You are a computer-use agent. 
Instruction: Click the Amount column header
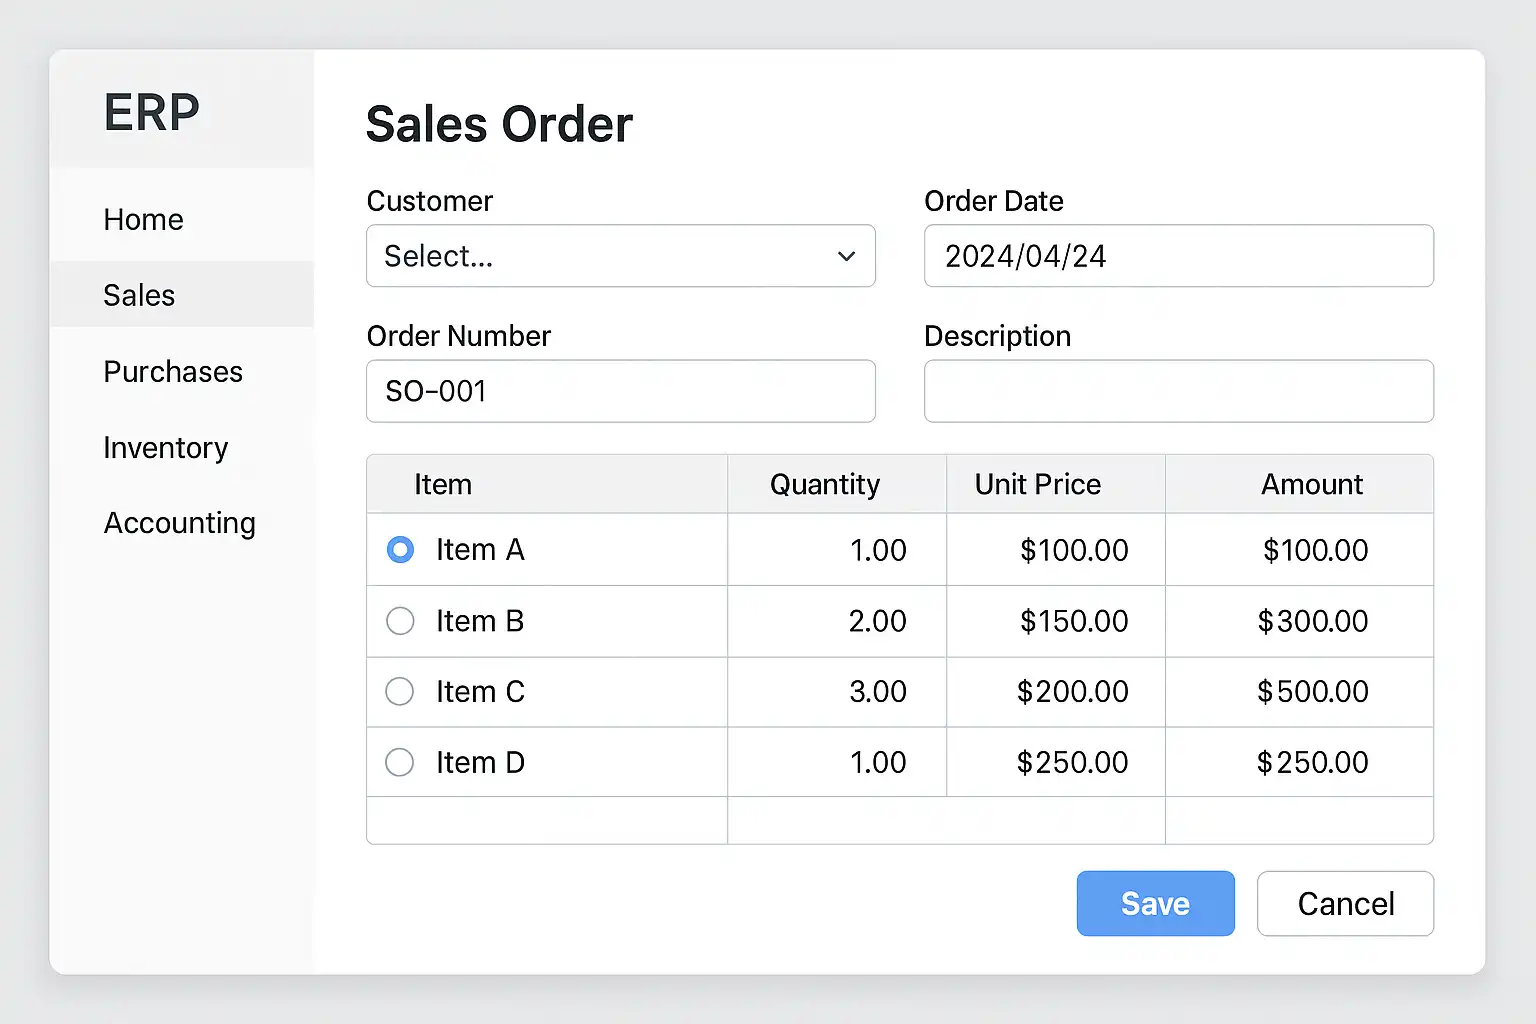(x=1311, y=485)
